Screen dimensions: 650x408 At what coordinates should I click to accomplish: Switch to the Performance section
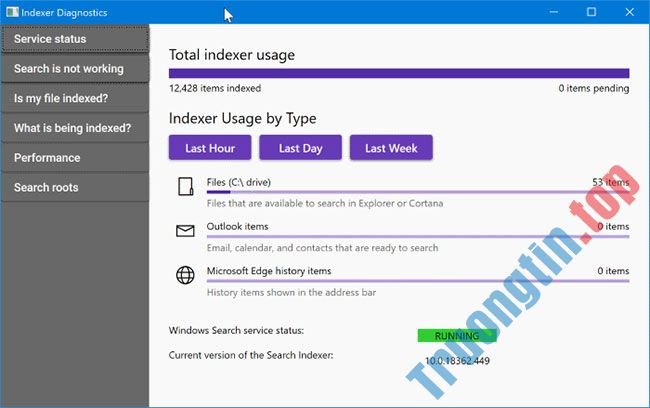point(75,158)
